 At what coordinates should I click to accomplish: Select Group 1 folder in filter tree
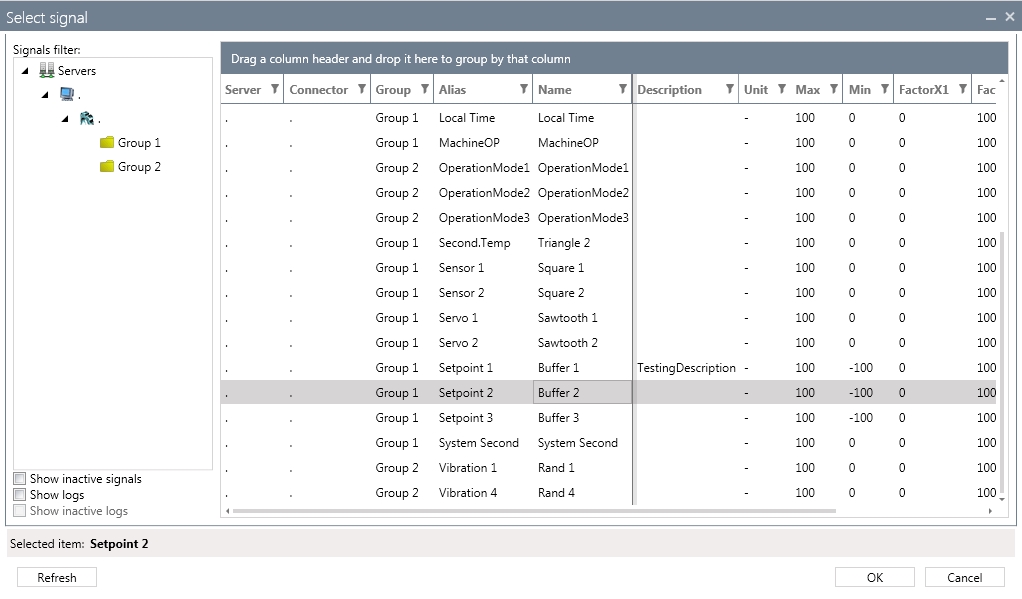(x=138, y=143)
